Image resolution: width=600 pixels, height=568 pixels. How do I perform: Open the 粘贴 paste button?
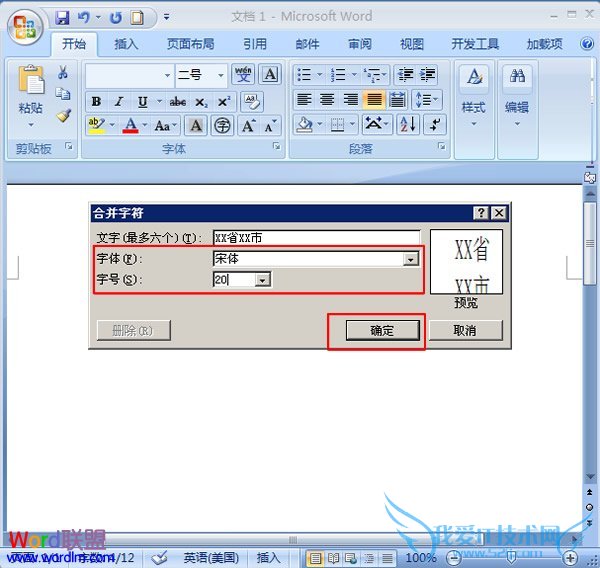(x=31, y=96)
